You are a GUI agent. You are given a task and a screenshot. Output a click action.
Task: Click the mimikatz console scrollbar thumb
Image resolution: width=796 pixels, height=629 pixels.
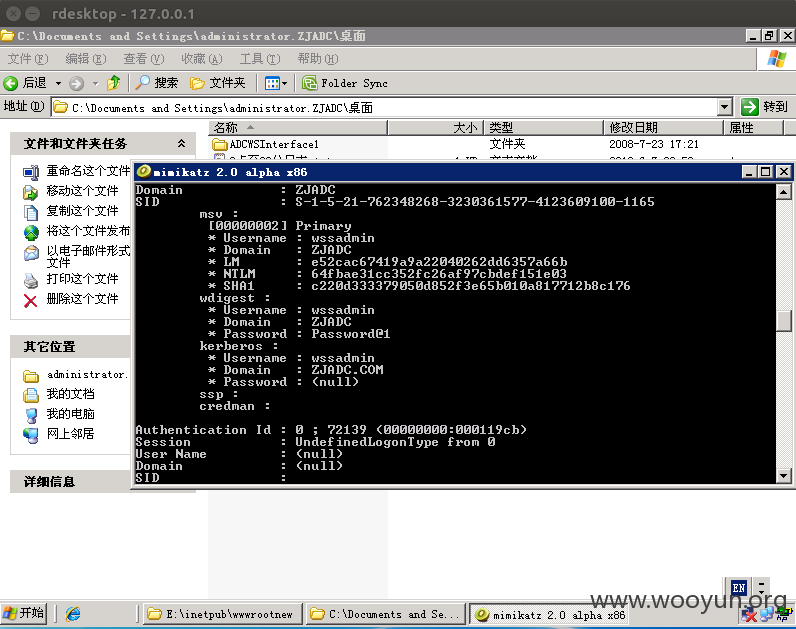784,321
